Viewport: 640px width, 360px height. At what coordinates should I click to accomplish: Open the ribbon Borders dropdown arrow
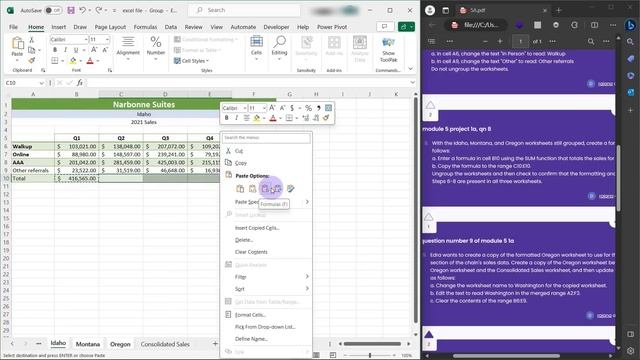(62, 61)
